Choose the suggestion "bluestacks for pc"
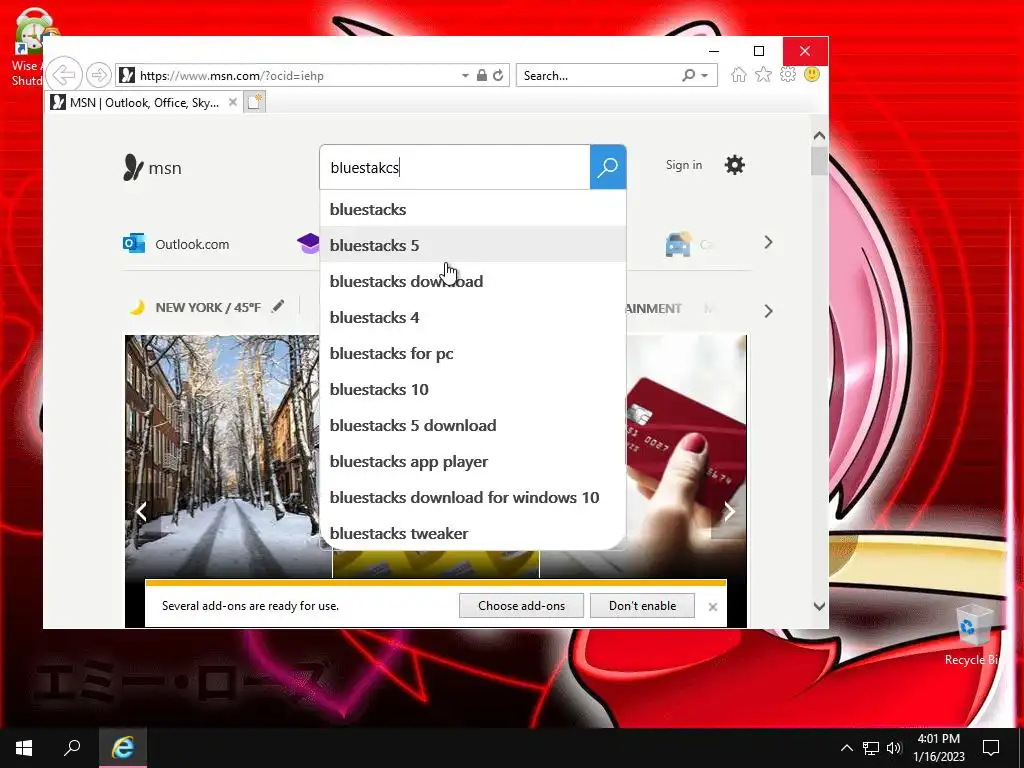The height and width of the screenshot is (768, 1024). point(473,353)
